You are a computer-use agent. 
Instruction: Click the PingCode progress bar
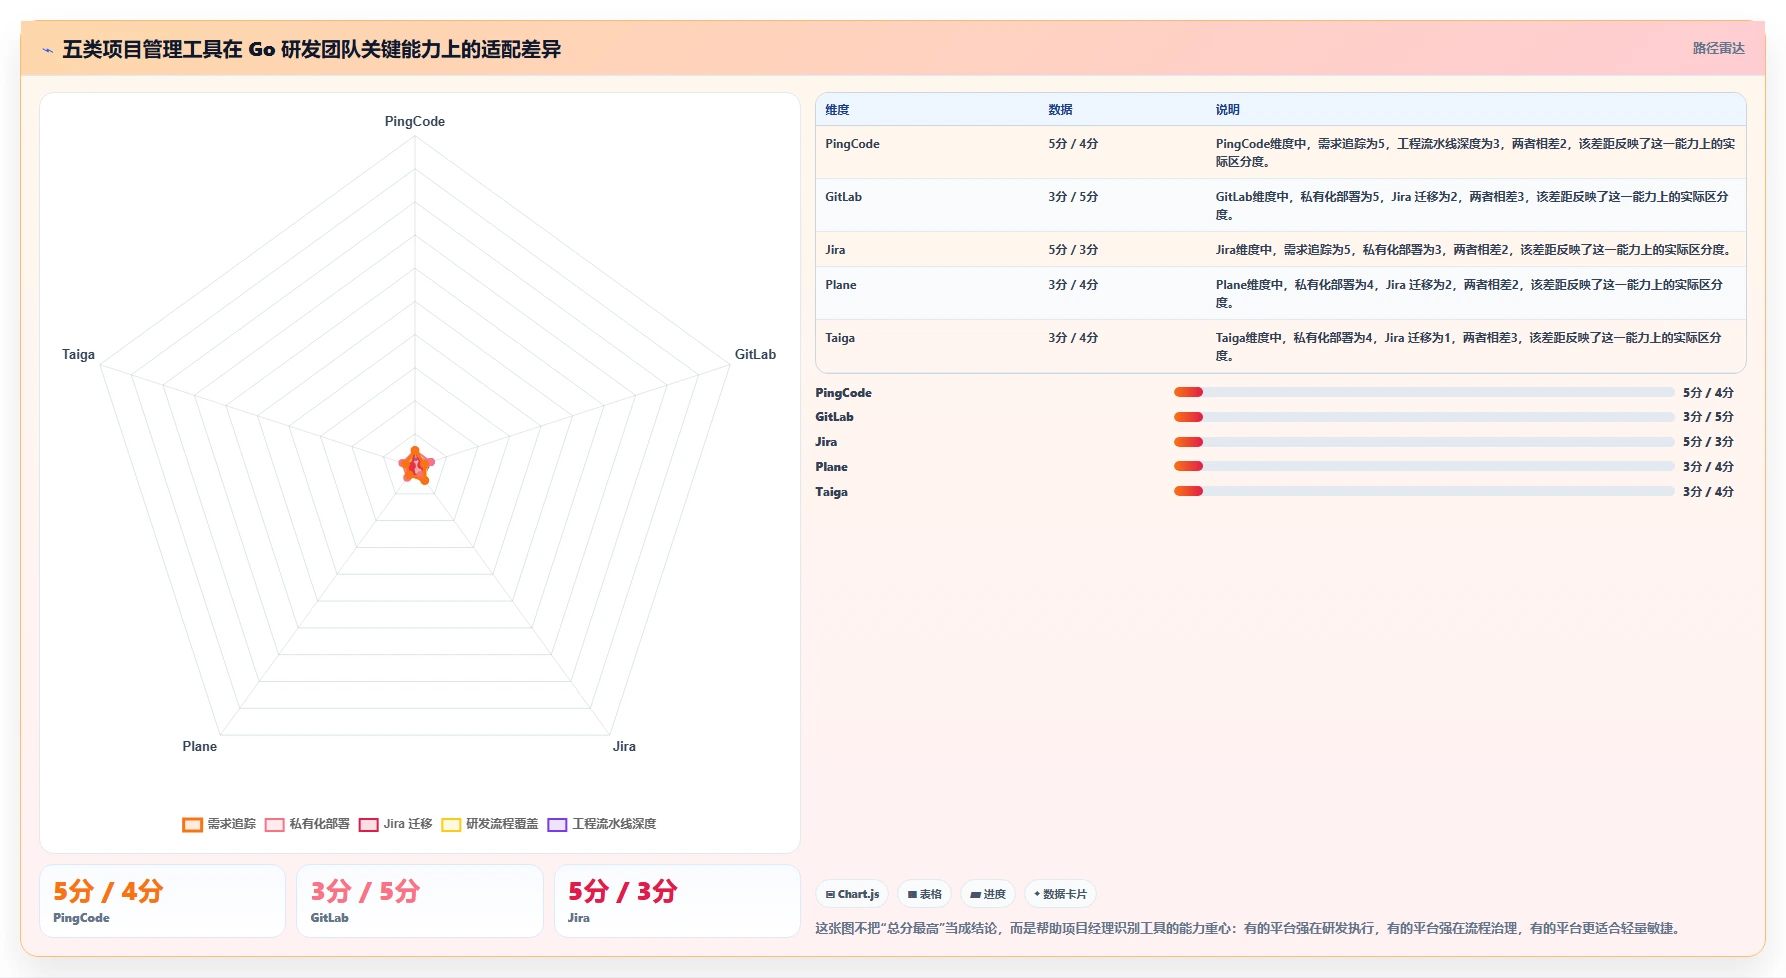(1424, 392)
